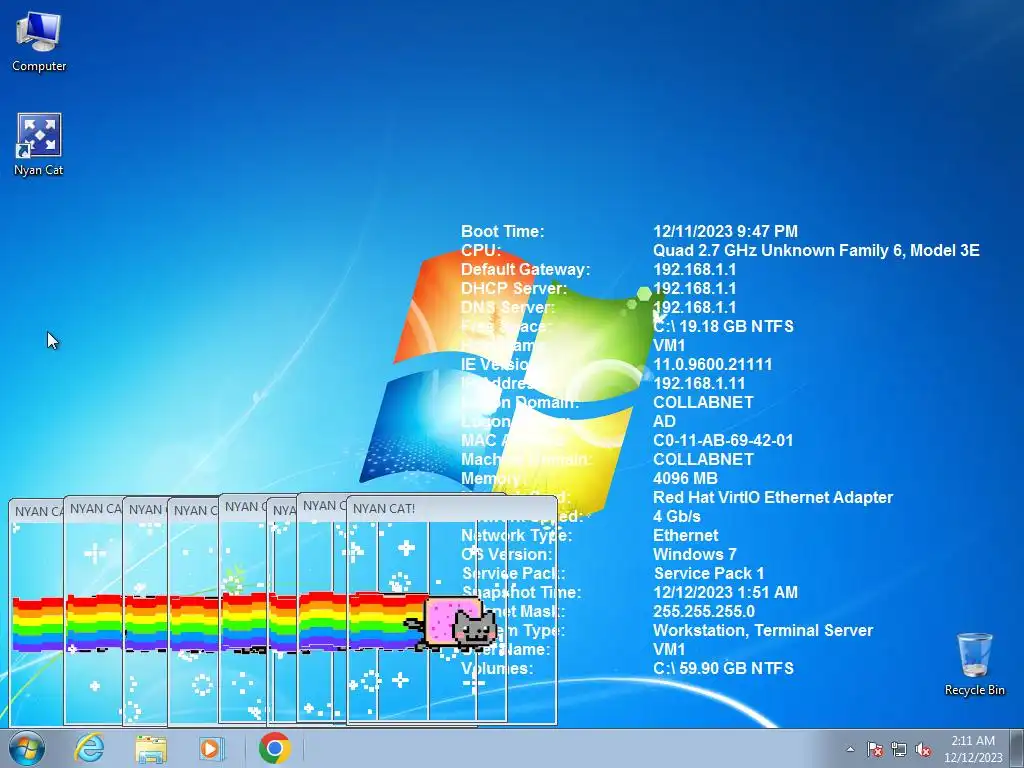Open the Windows Start menu

point(27,748)
